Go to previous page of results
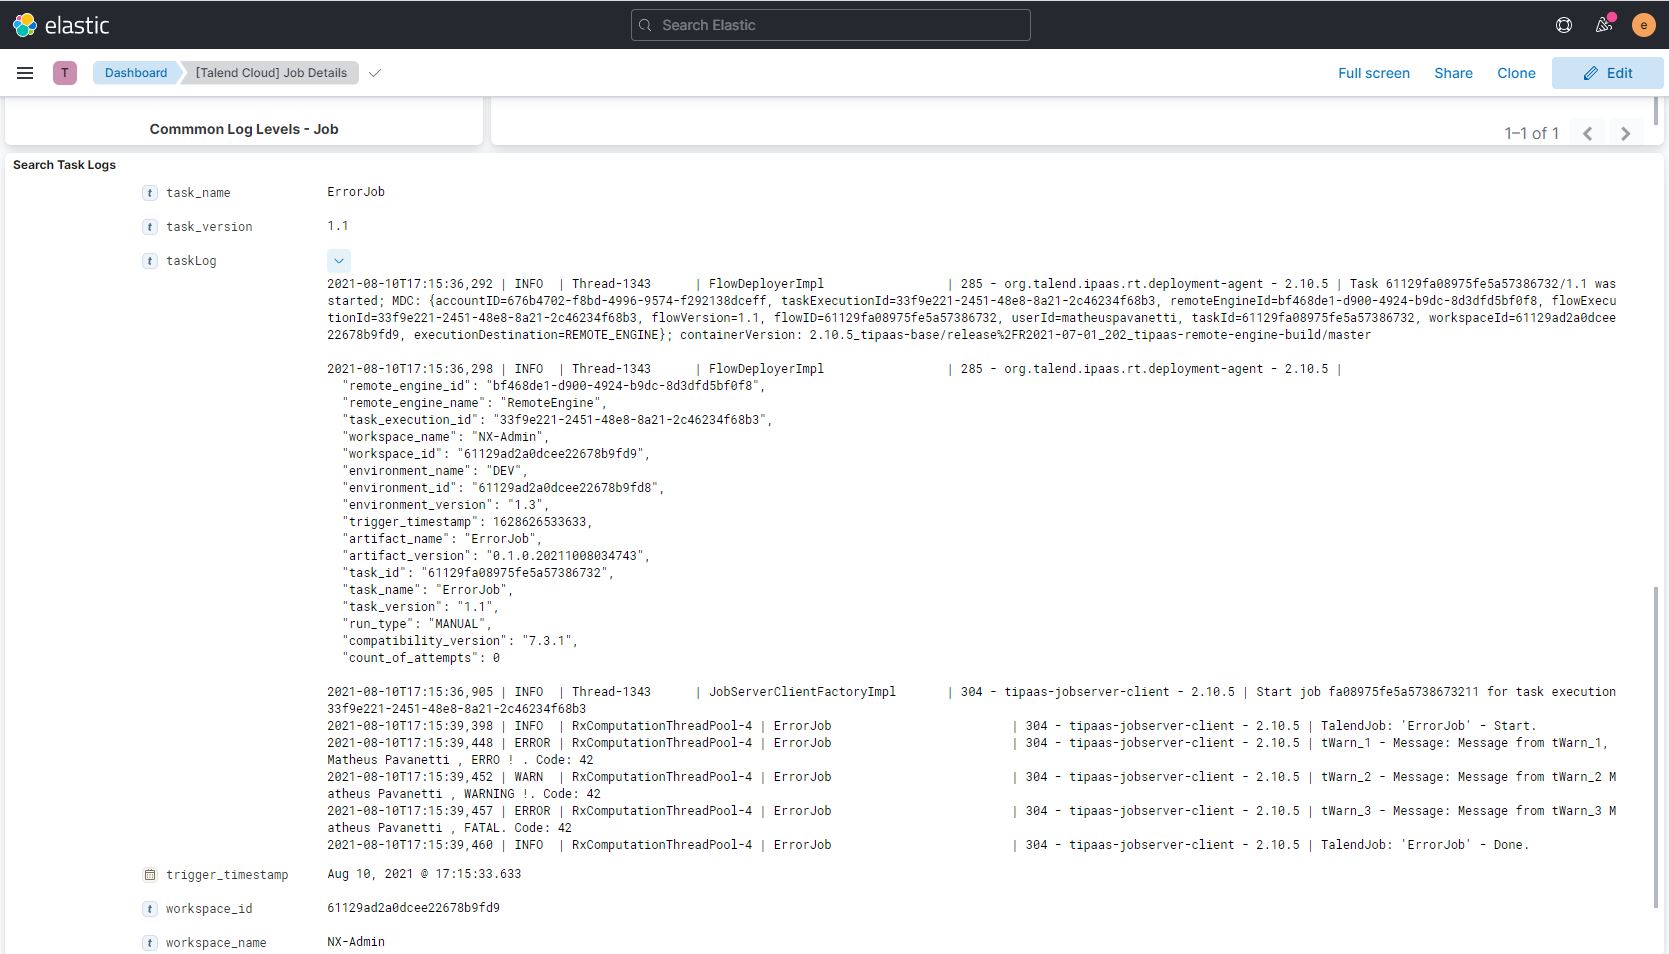This screenshot has width=1669, height=954. point(1587,133)
